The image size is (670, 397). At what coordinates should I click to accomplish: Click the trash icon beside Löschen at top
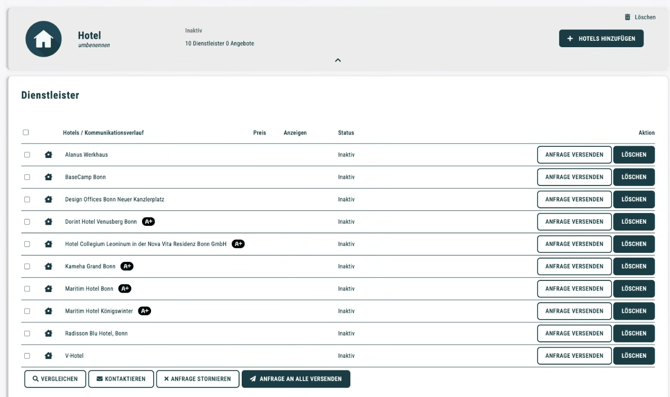pyautogui.click(x=627, y=17)
